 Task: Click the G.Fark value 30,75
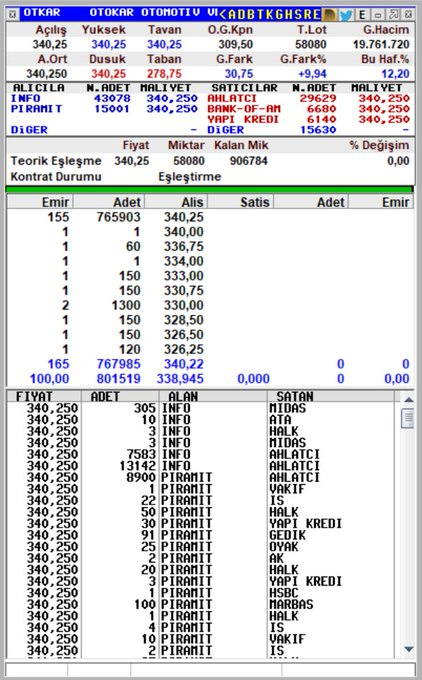coord(239,73)
